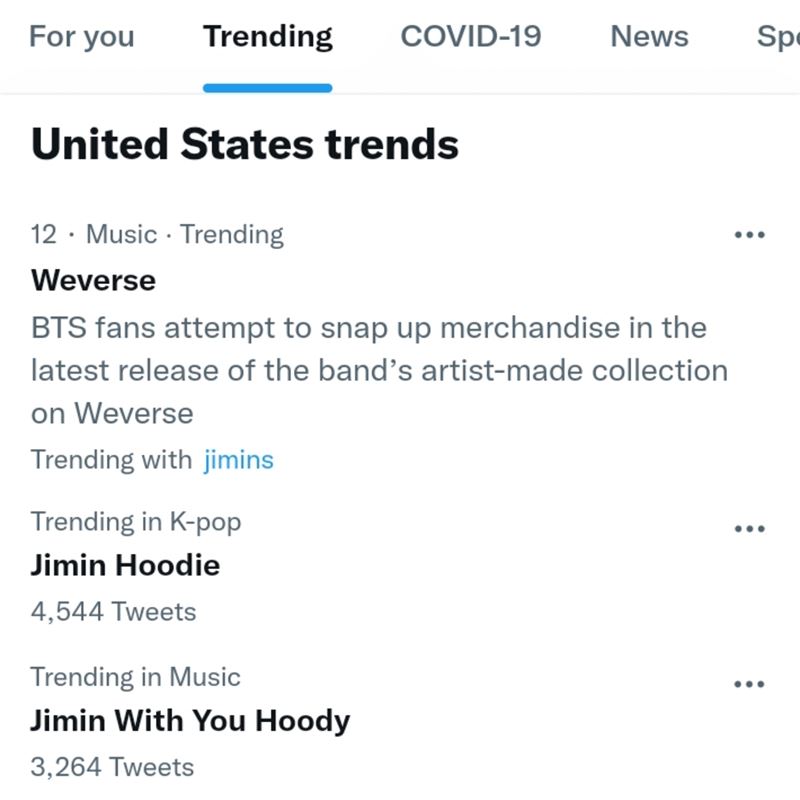
Task: Click the Trending in K-pop label
Action: 135,521
